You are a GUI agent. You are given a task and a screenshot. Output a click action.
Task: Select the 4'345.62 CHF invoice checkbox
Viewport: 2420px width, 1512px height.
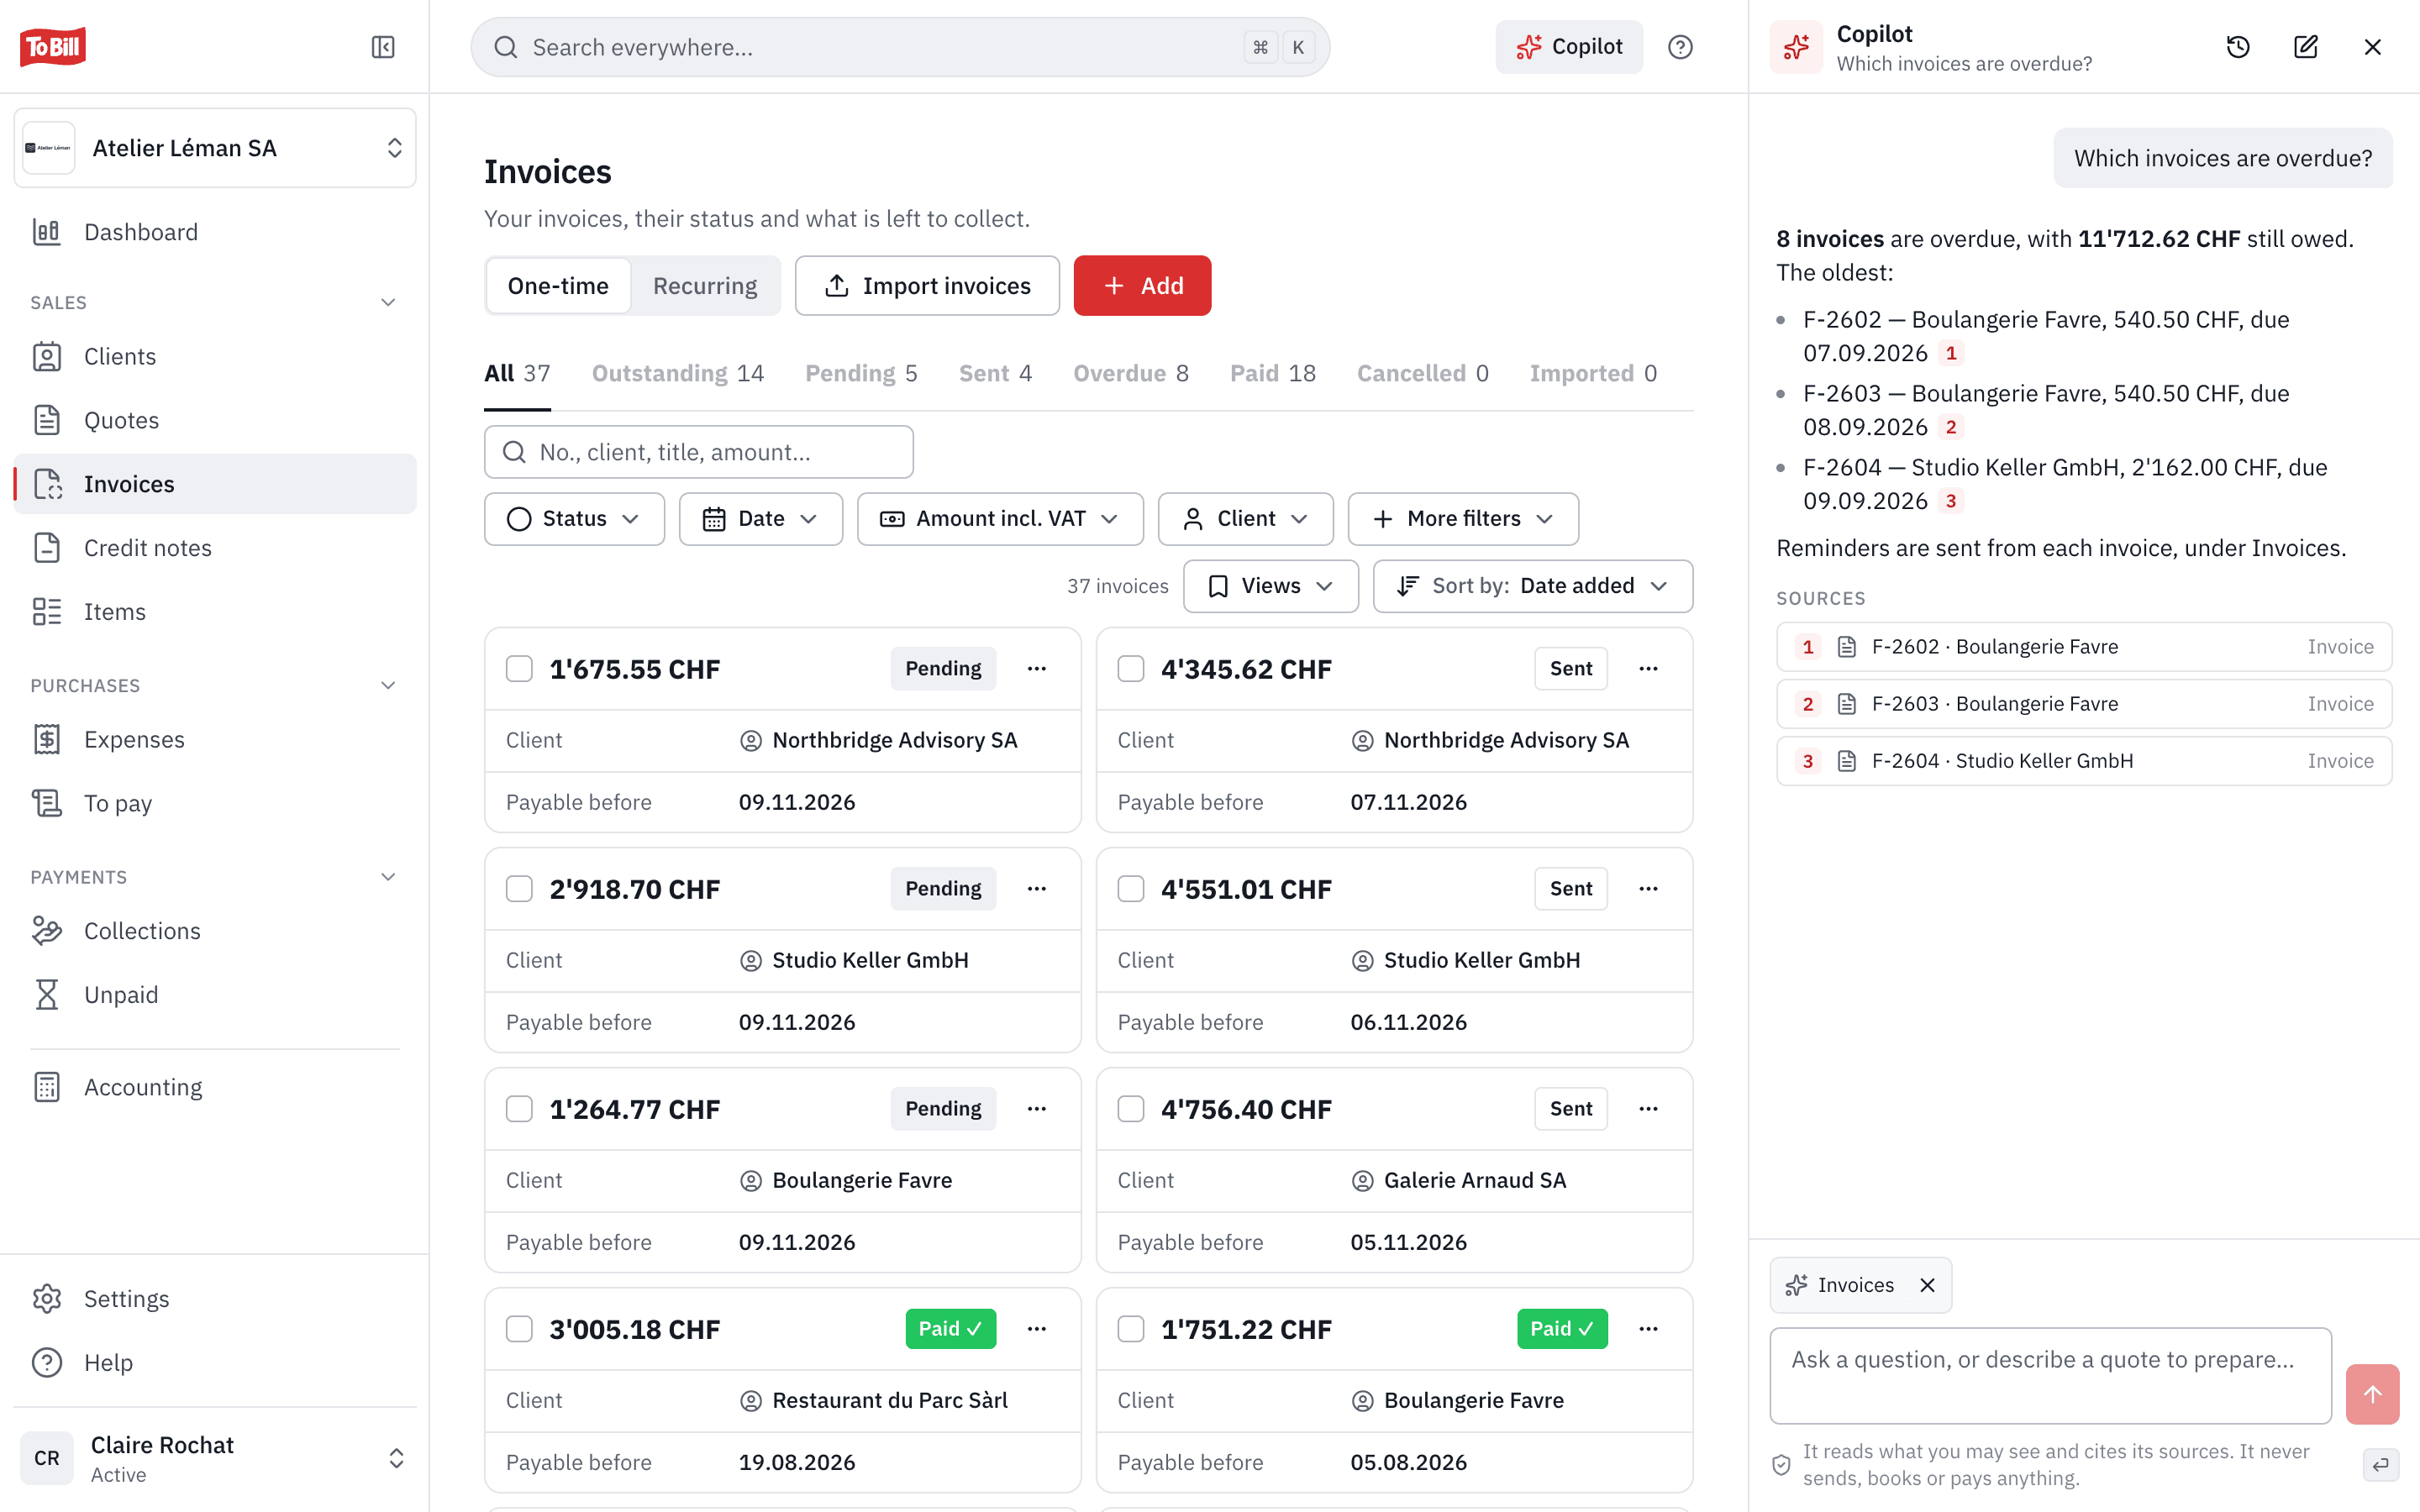tap(1130, 668)
